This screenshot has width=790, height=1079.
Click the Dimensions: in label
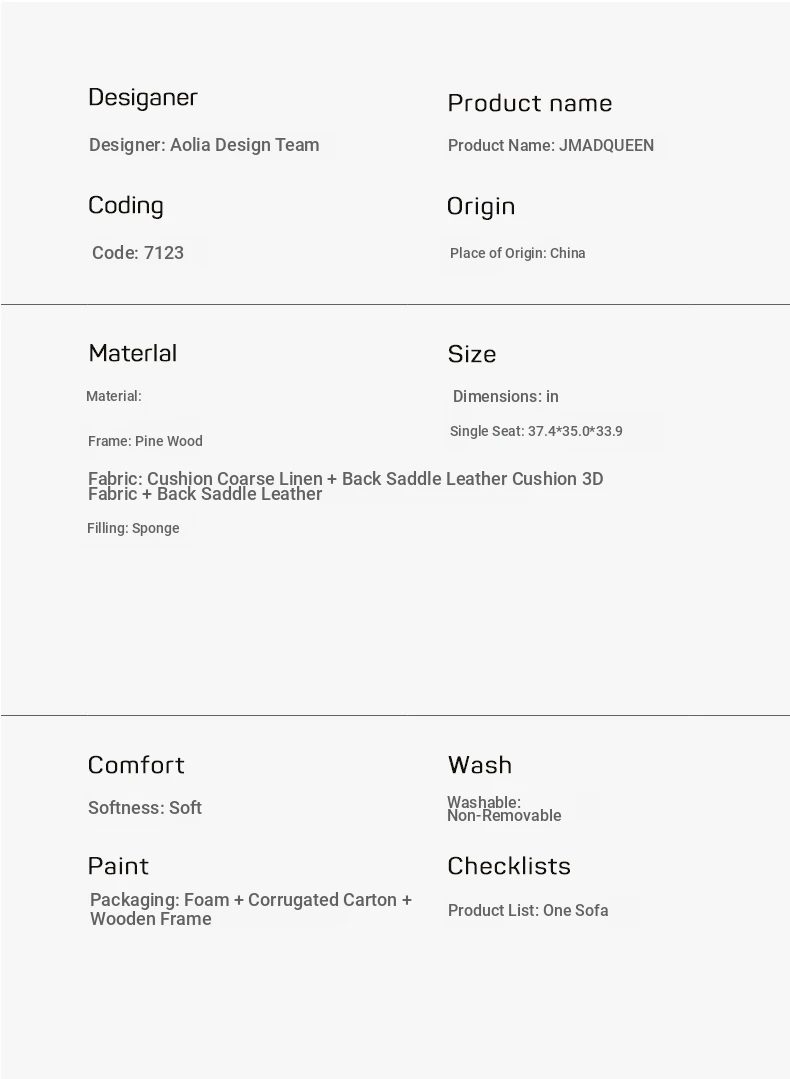pyautogui.click(x=505, y=397)
